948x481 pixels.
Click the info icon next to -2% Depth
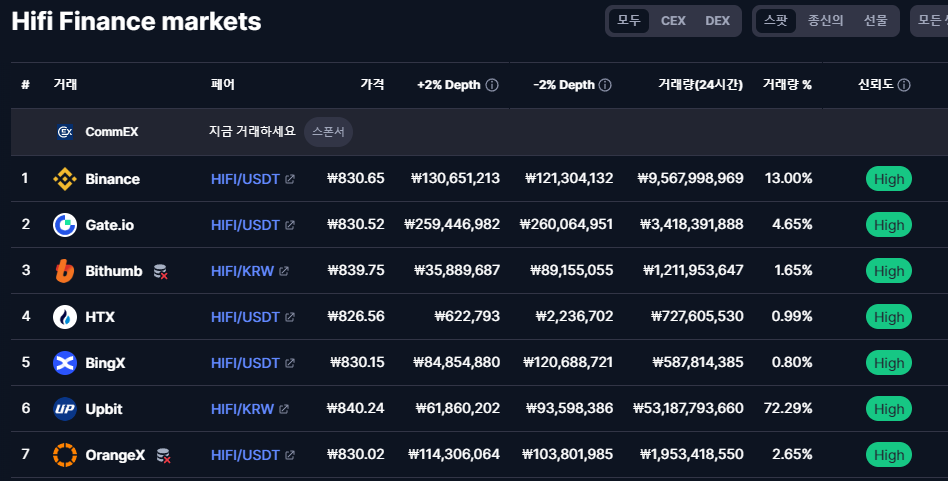pos(605,85)
